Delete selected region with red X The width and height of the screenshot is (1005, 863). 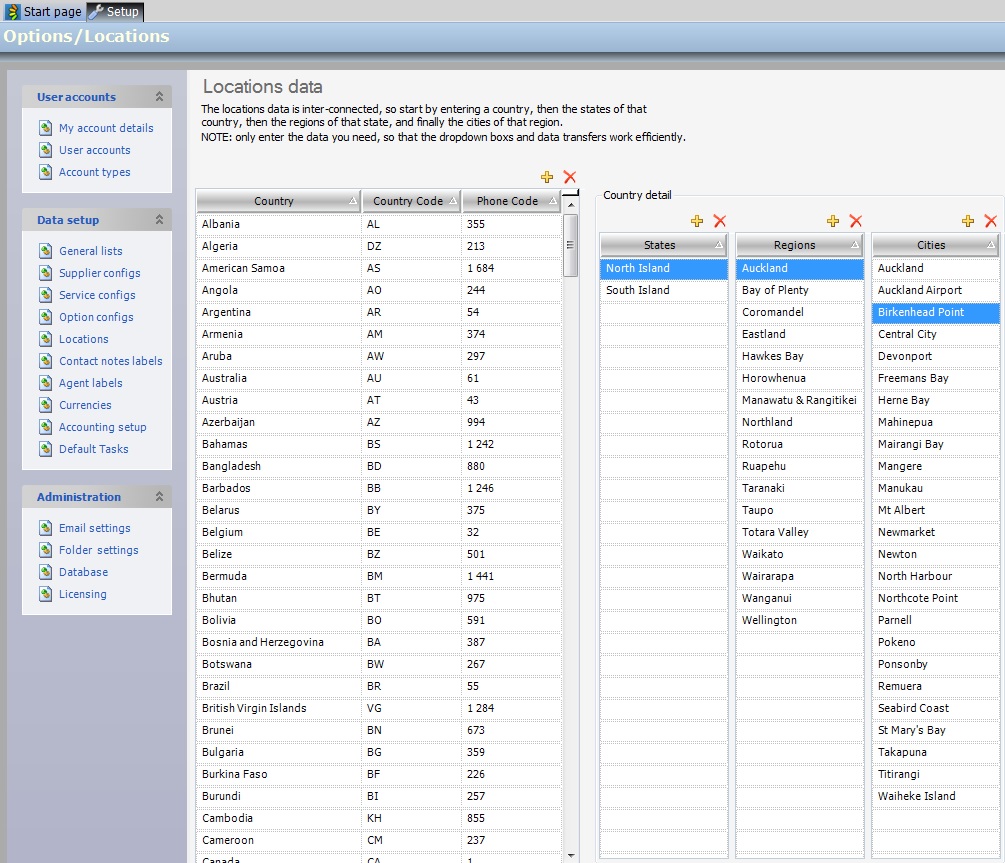click(x=855, y=221)
